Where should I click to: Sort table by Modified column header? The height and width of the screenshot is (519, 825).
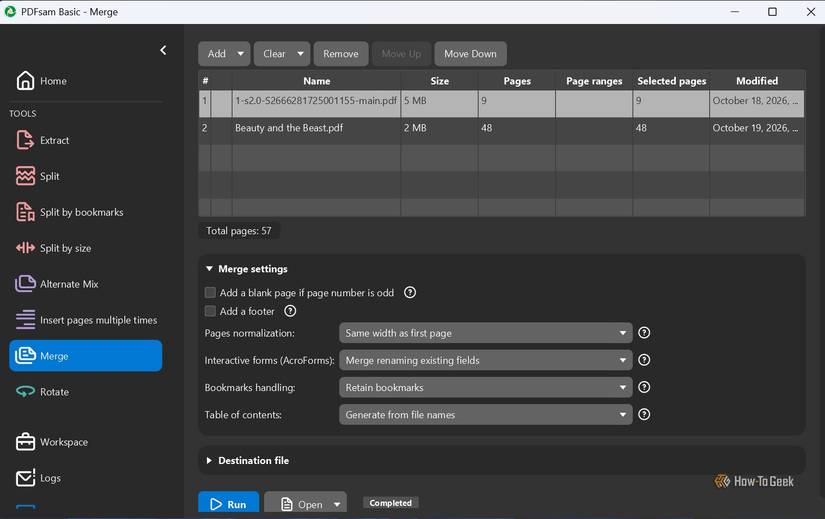tap(757, 81)
